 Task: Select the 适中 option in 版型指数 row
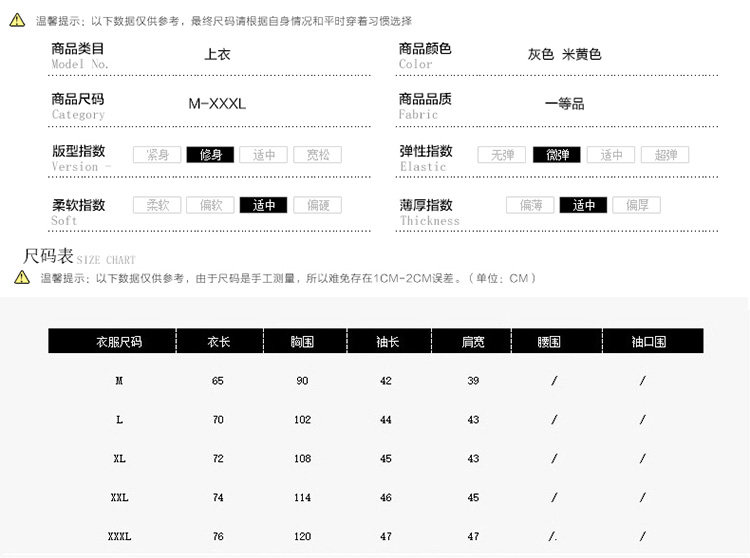point(264,155)
